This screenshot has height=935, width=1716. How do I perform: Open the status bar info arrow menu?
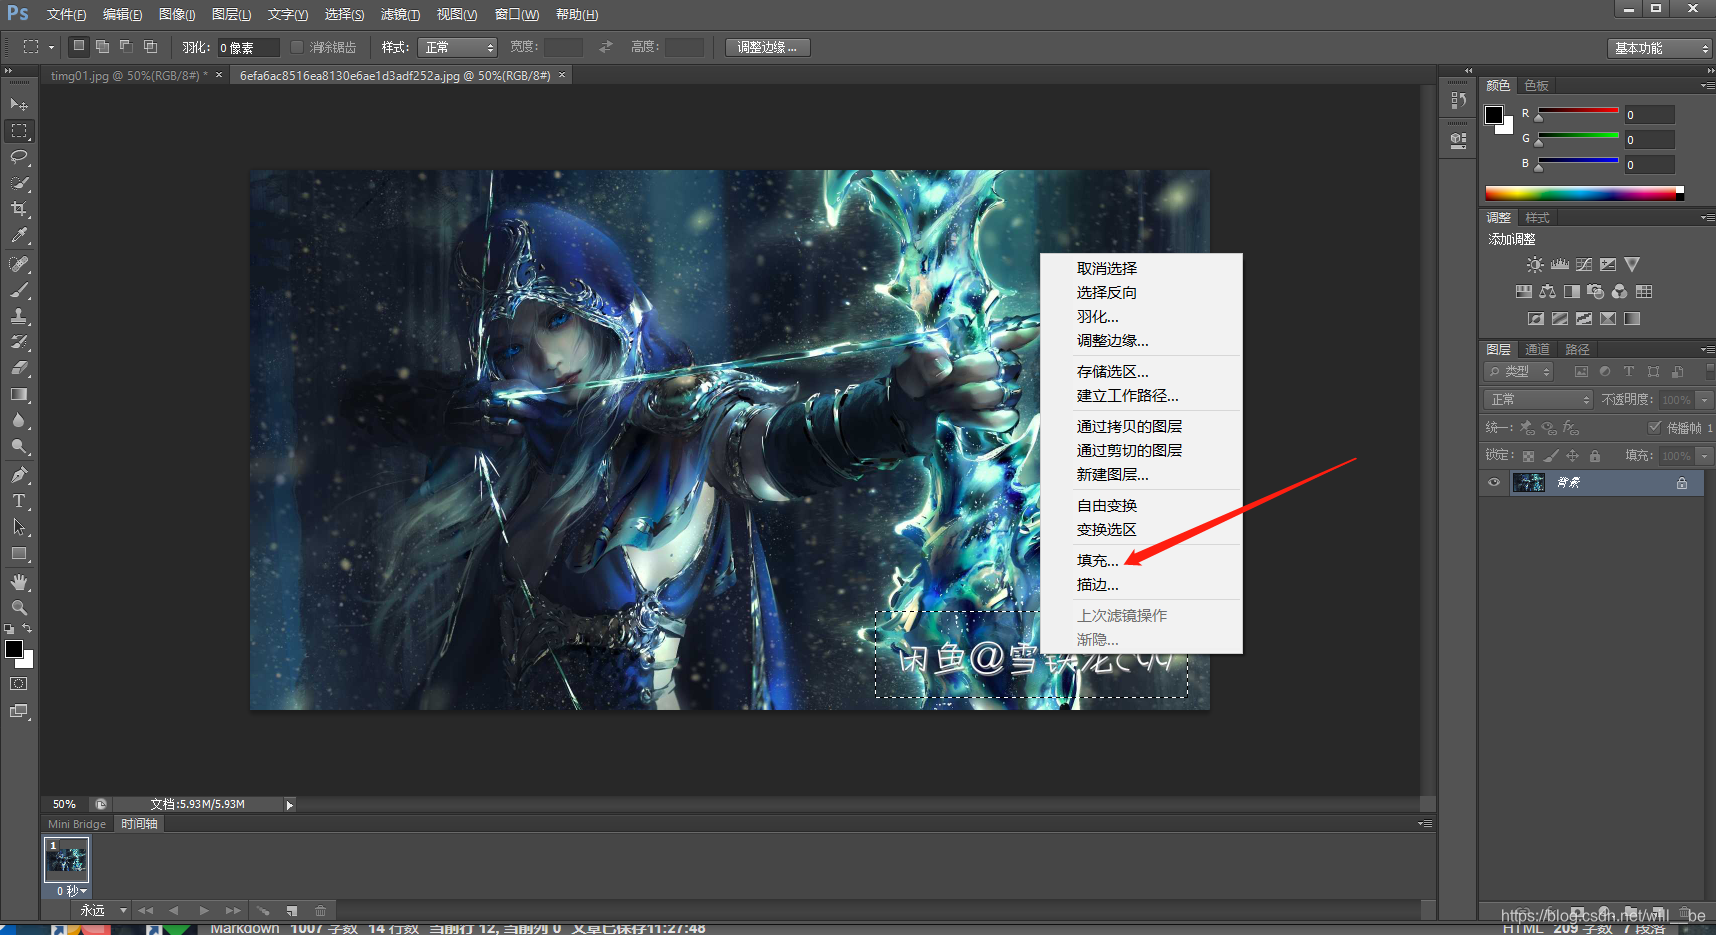pos(290,804)
